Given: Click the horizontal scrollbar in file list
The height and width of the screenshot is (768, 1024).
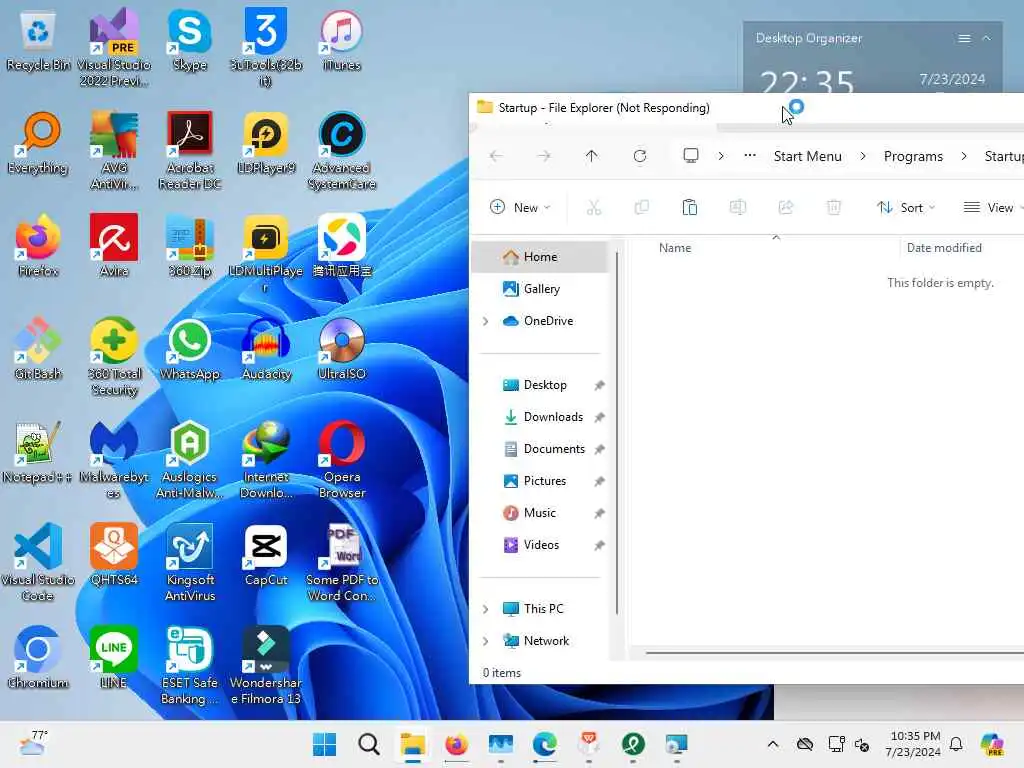Looking at the screenshot, I should point(835,652).
